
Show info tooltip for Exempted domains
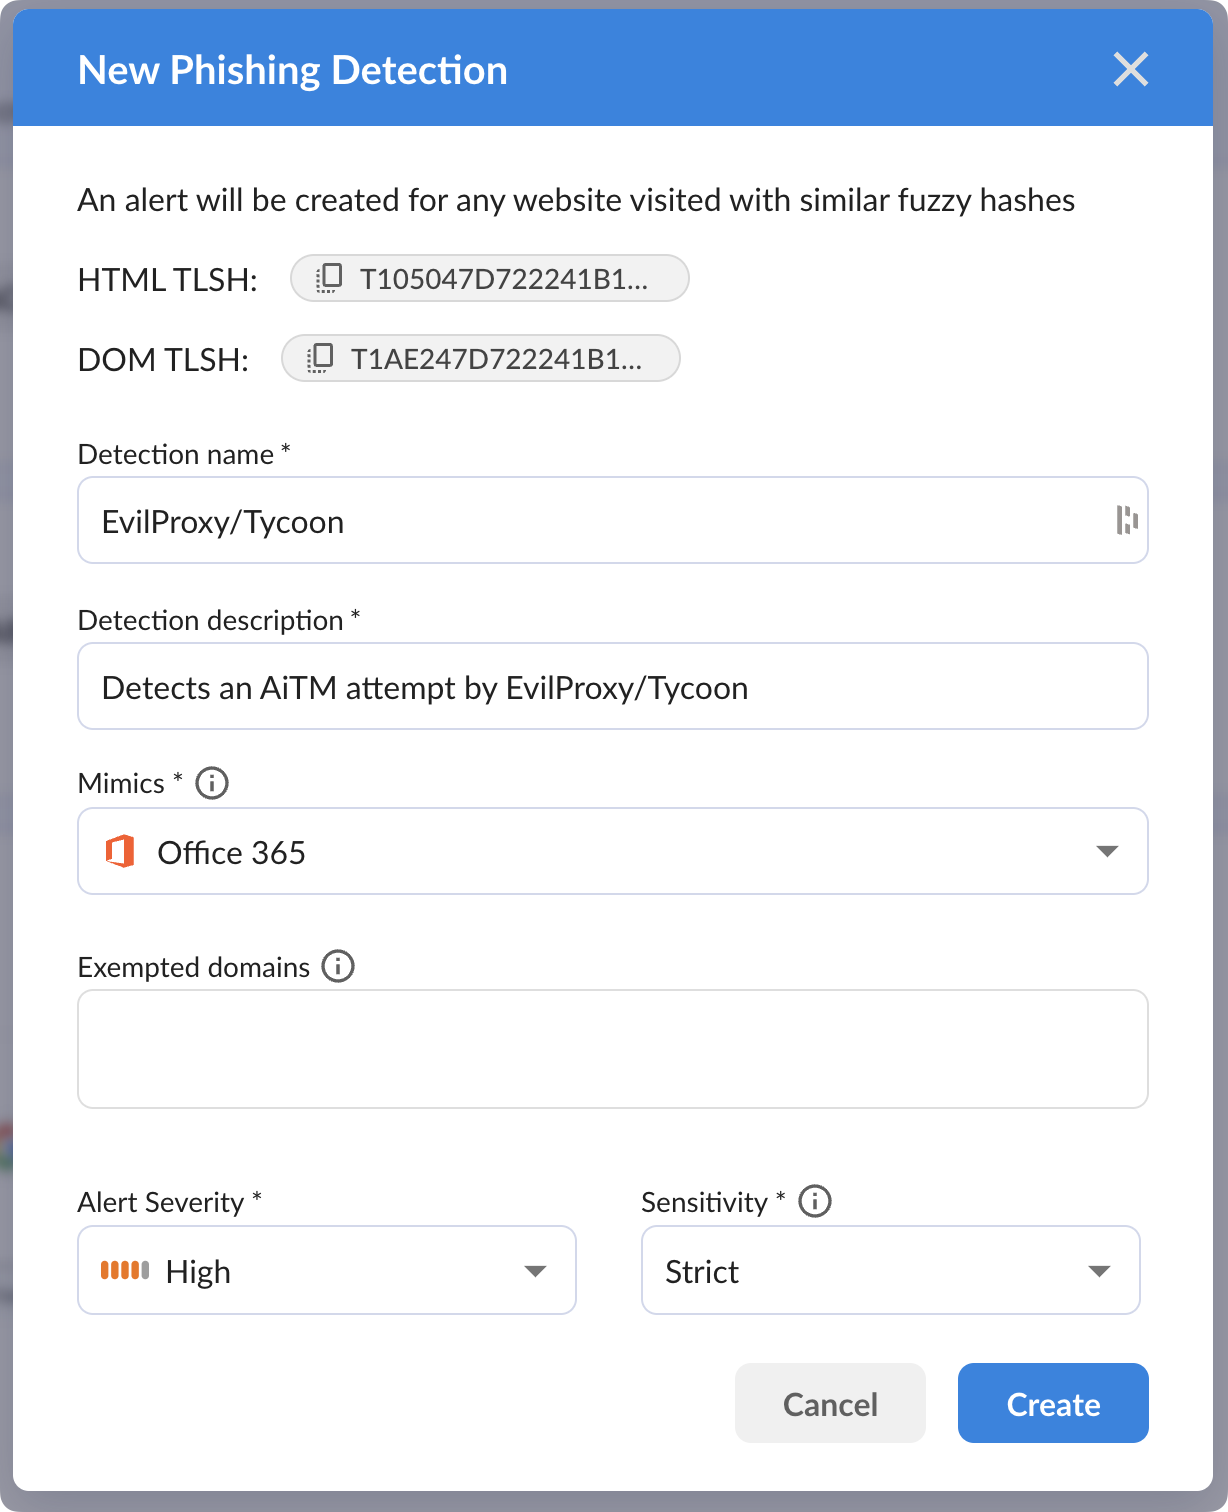click(338, 967)
